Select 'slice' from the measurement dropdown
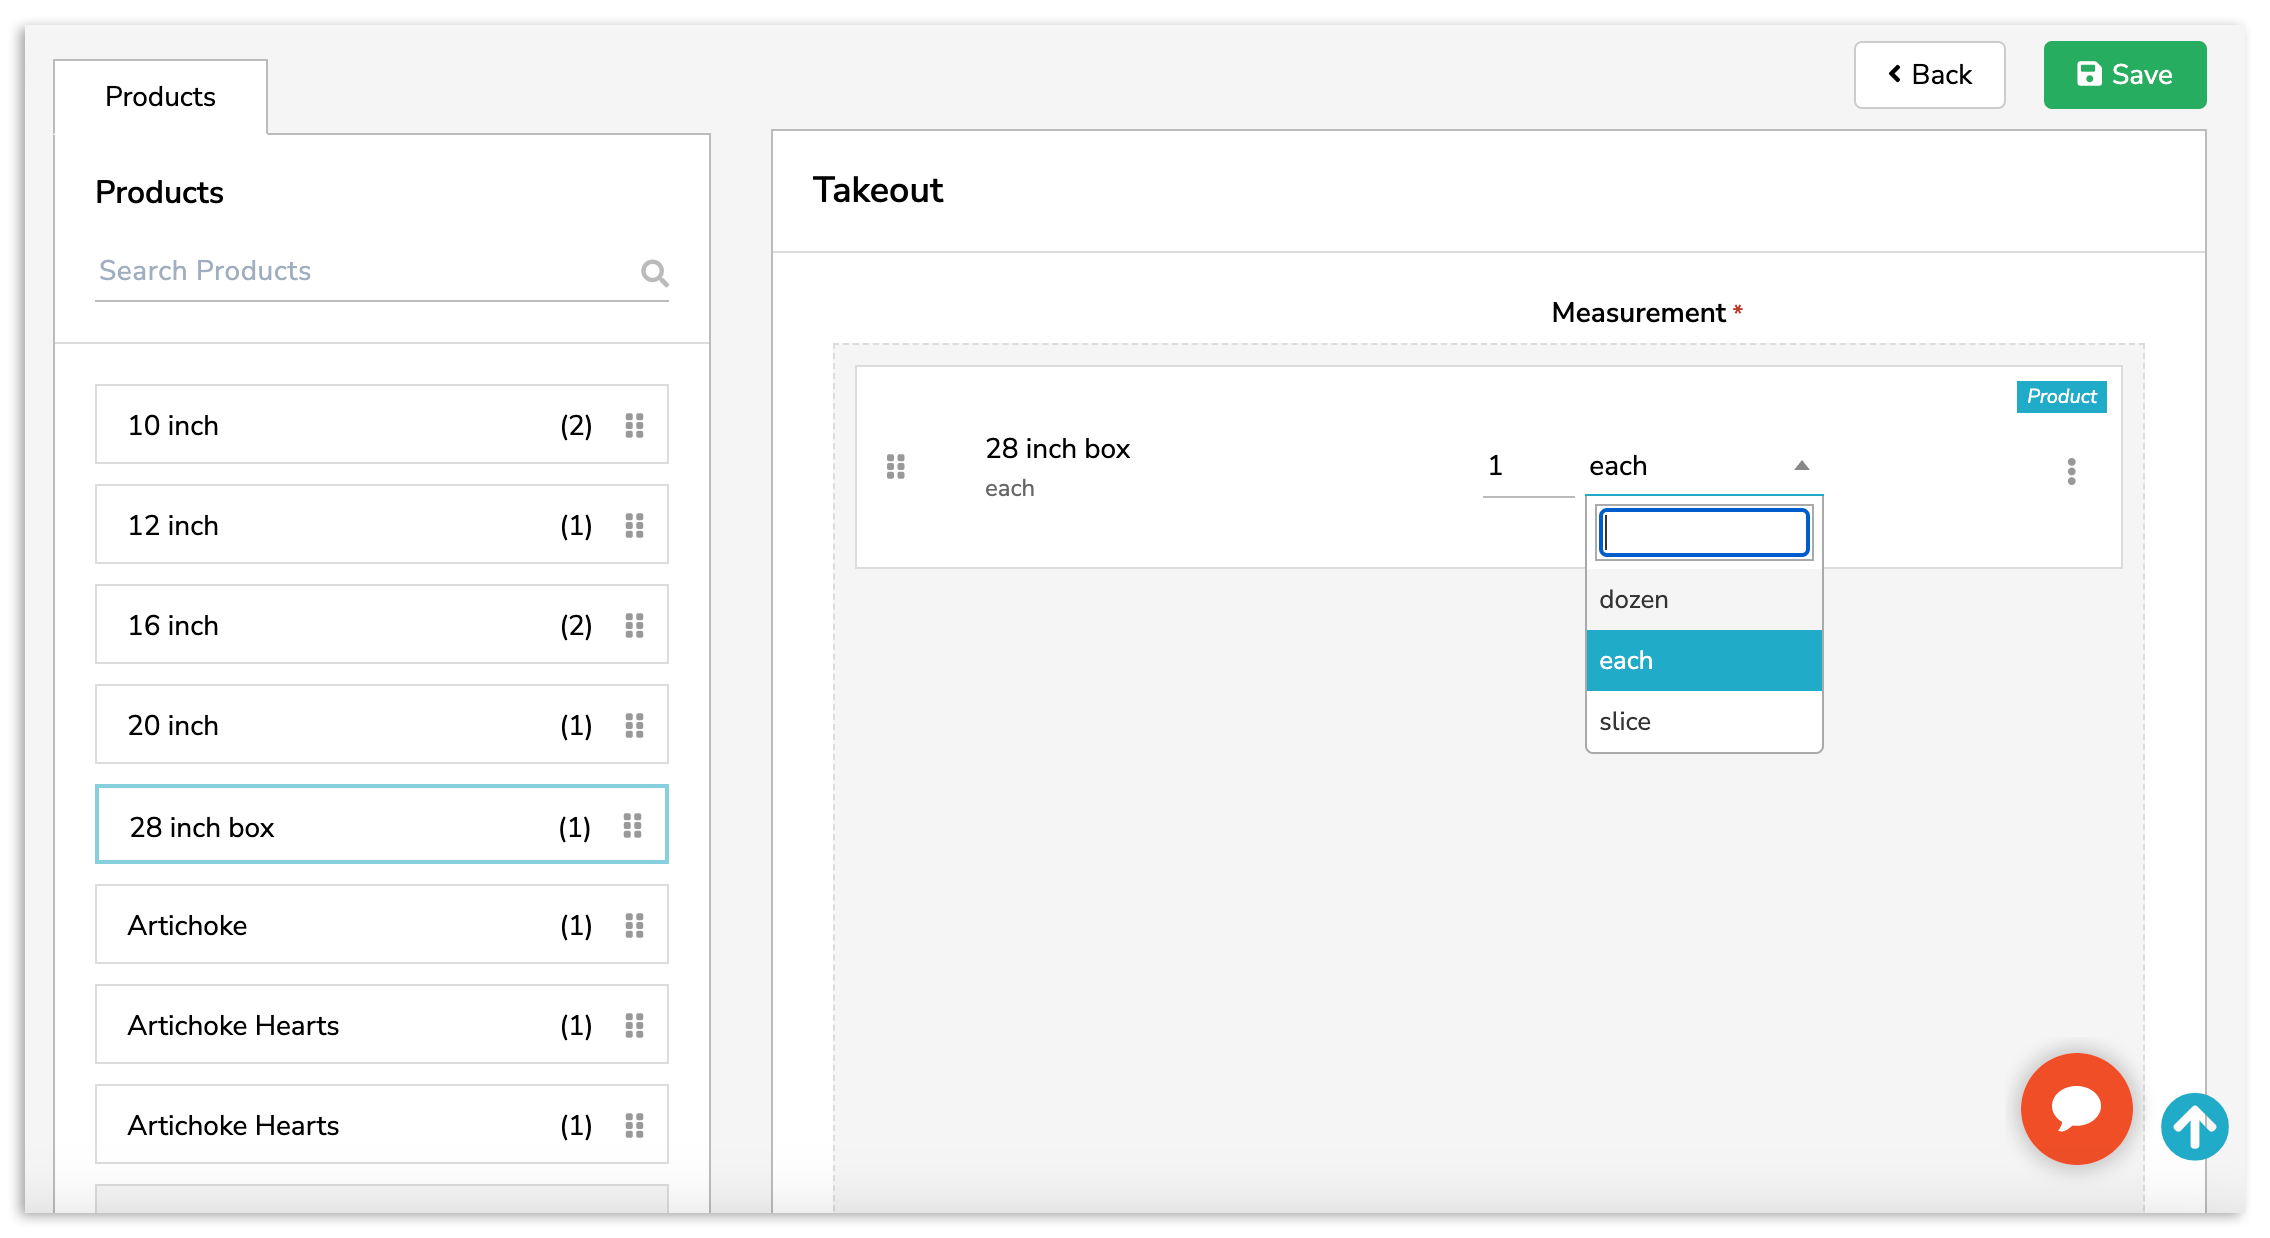Image resolution: width=2270 pixels, height=1238 pixels. [1701, 721]
